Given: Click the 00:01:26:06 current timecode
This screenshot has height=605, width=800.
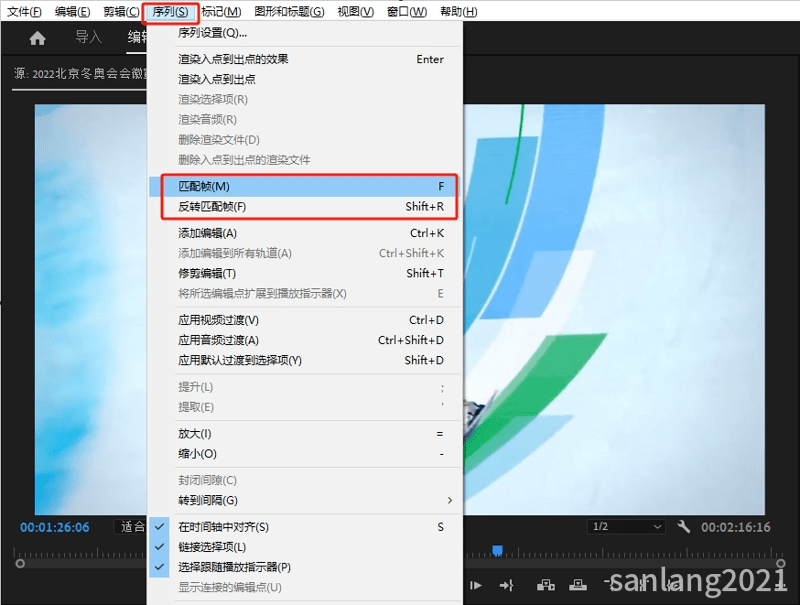Looking at the screenshot, I should [55, 527].
